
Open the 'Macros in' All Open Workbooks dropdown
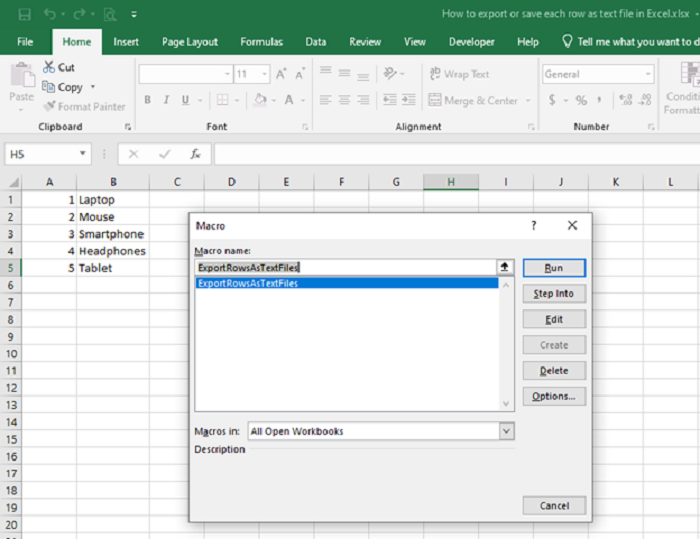pos(506,431)
